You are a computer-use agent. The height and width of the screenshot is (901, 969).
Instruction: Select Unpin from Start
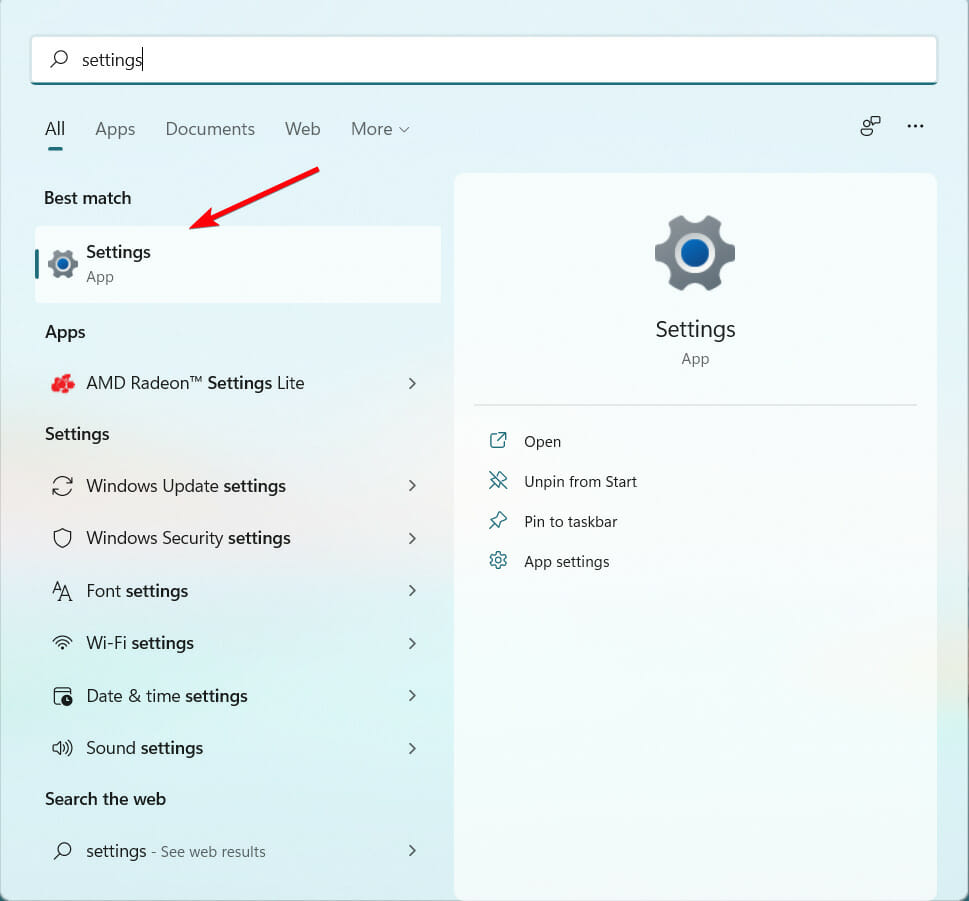[x=580, y=482]
